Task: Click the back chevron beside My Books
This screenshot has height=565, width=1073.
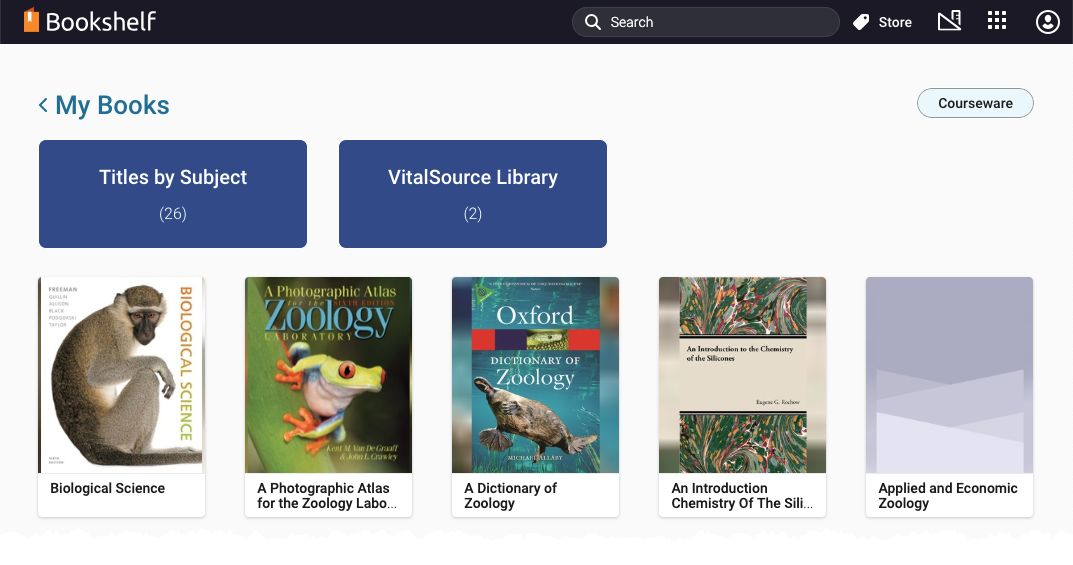Action: (x=43, y=105)
